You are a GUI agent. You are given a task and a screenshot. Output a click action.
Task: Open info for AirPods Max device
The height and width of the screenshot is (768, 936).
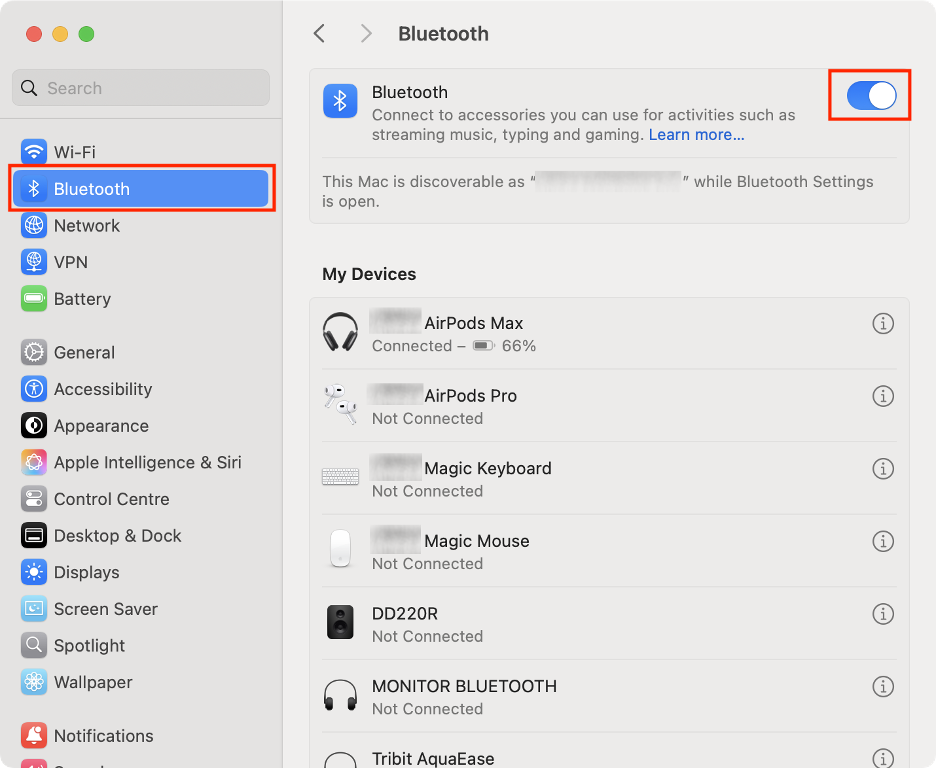pos(883,323)
